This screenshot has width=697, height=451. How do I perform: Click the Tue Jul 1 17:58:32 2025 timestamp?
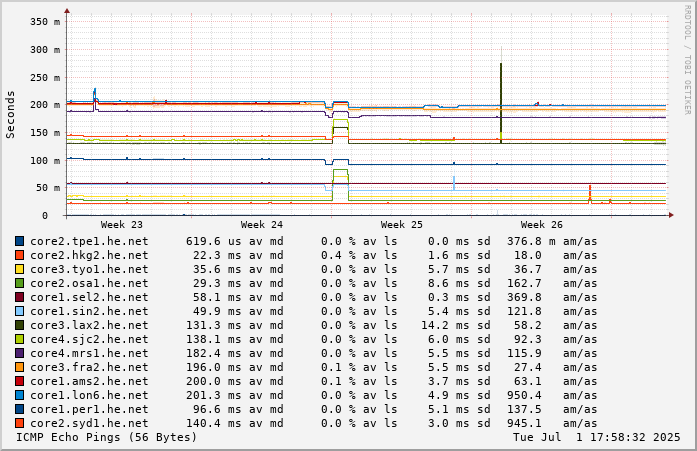[x=597, y=437]
